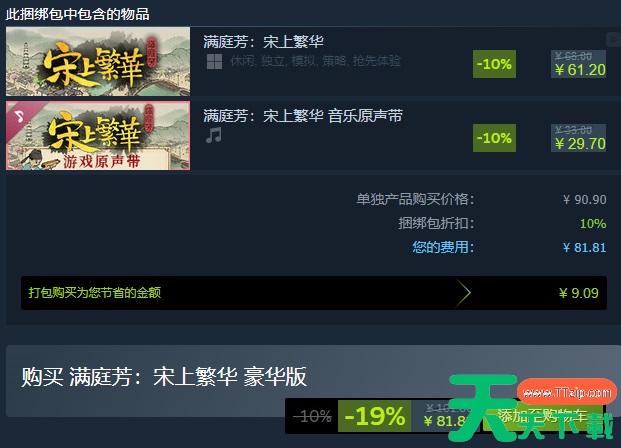Click the 满庭芳:宋上繁华 音乐原声带 title link
The width and height of the screenshot is (621, 448).
pyautogui.click(x=303, y=116)
